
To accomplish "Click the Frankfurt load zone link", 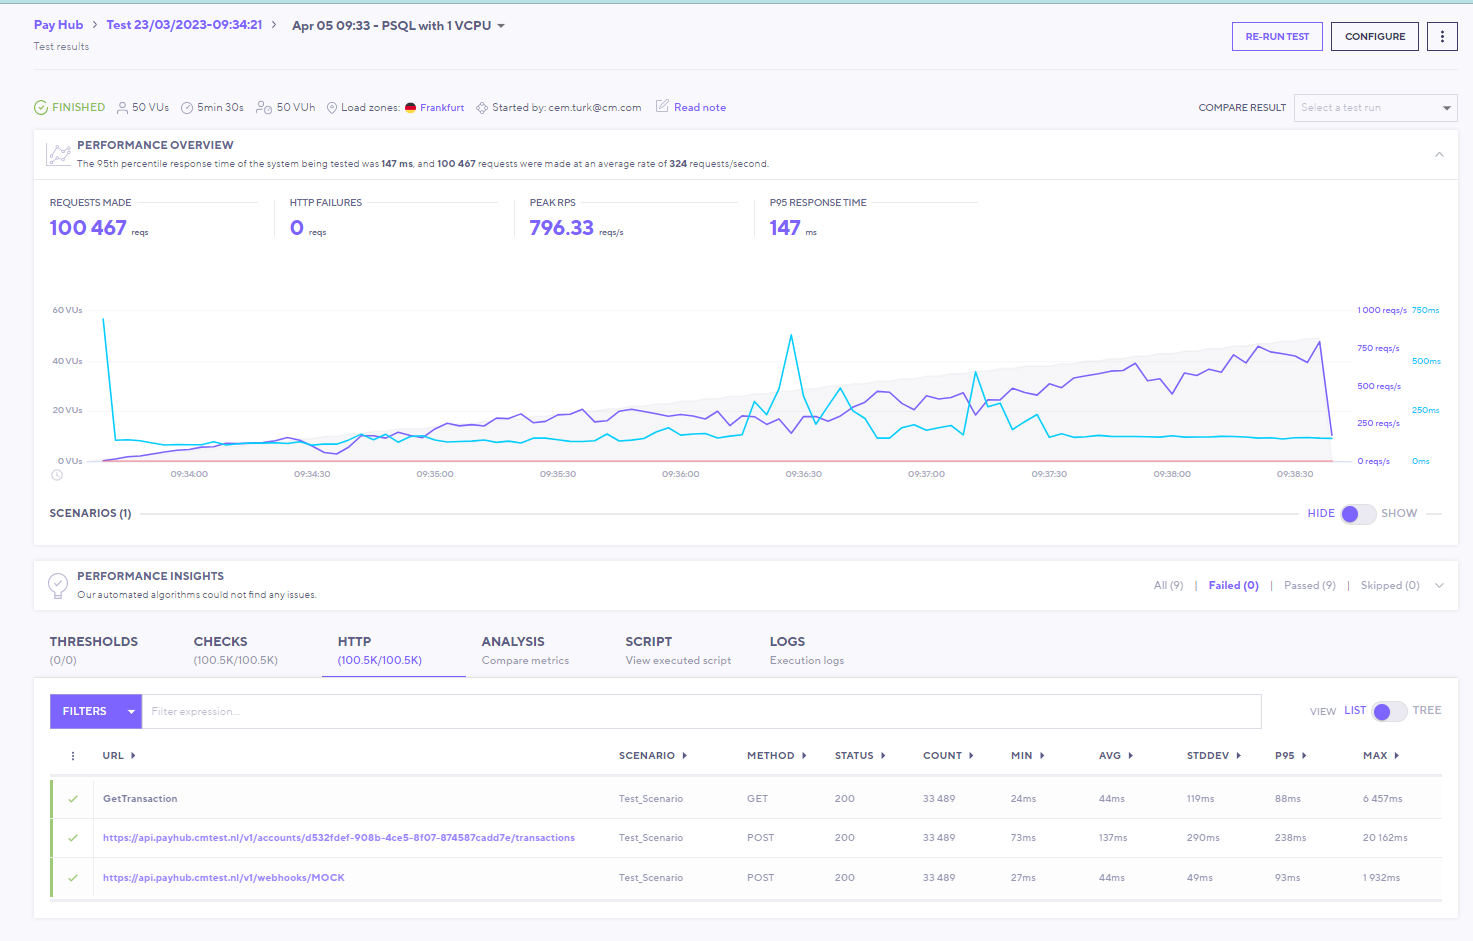I will tap(442, 108).
